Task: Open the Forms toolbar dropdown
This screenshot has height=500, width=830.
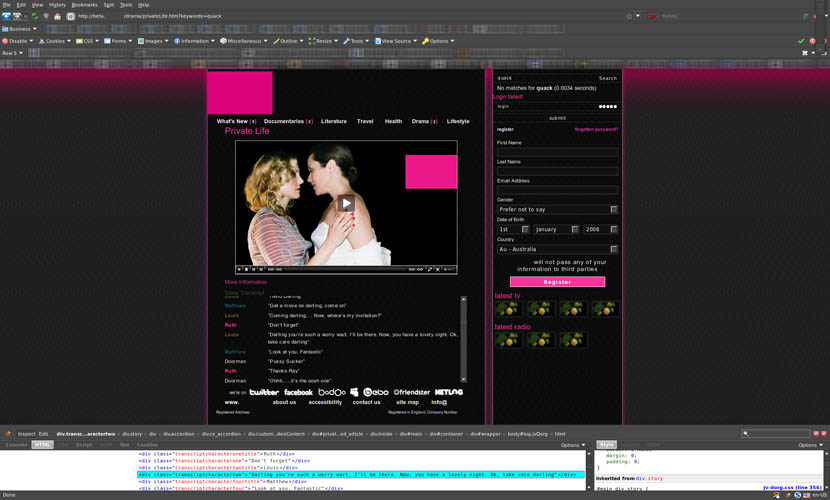Action: point(118,41)
